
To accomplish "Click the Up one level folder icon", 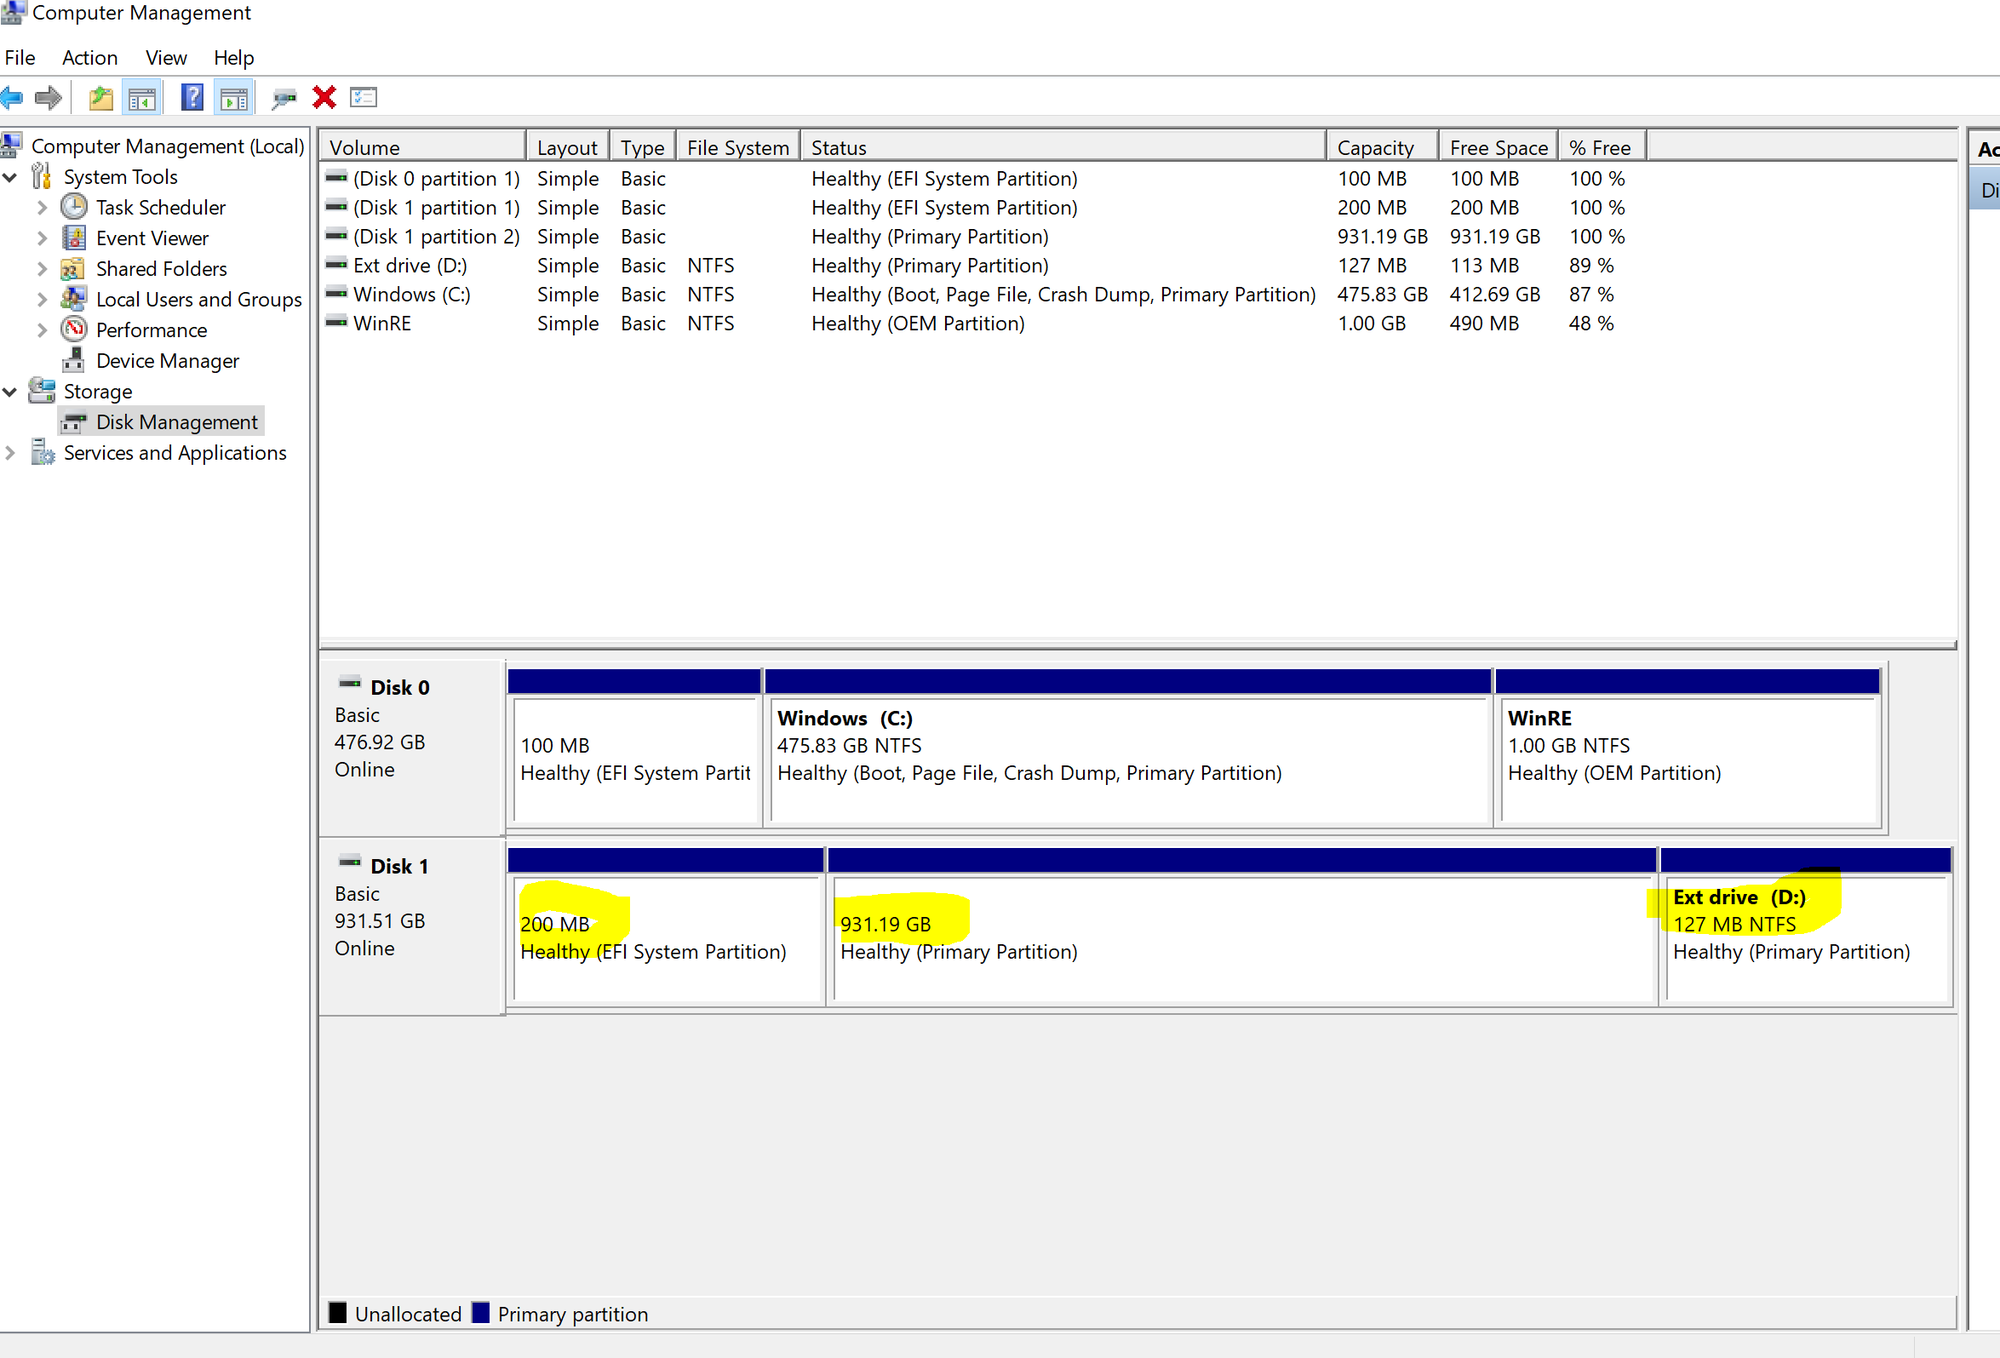I will 101,98.
